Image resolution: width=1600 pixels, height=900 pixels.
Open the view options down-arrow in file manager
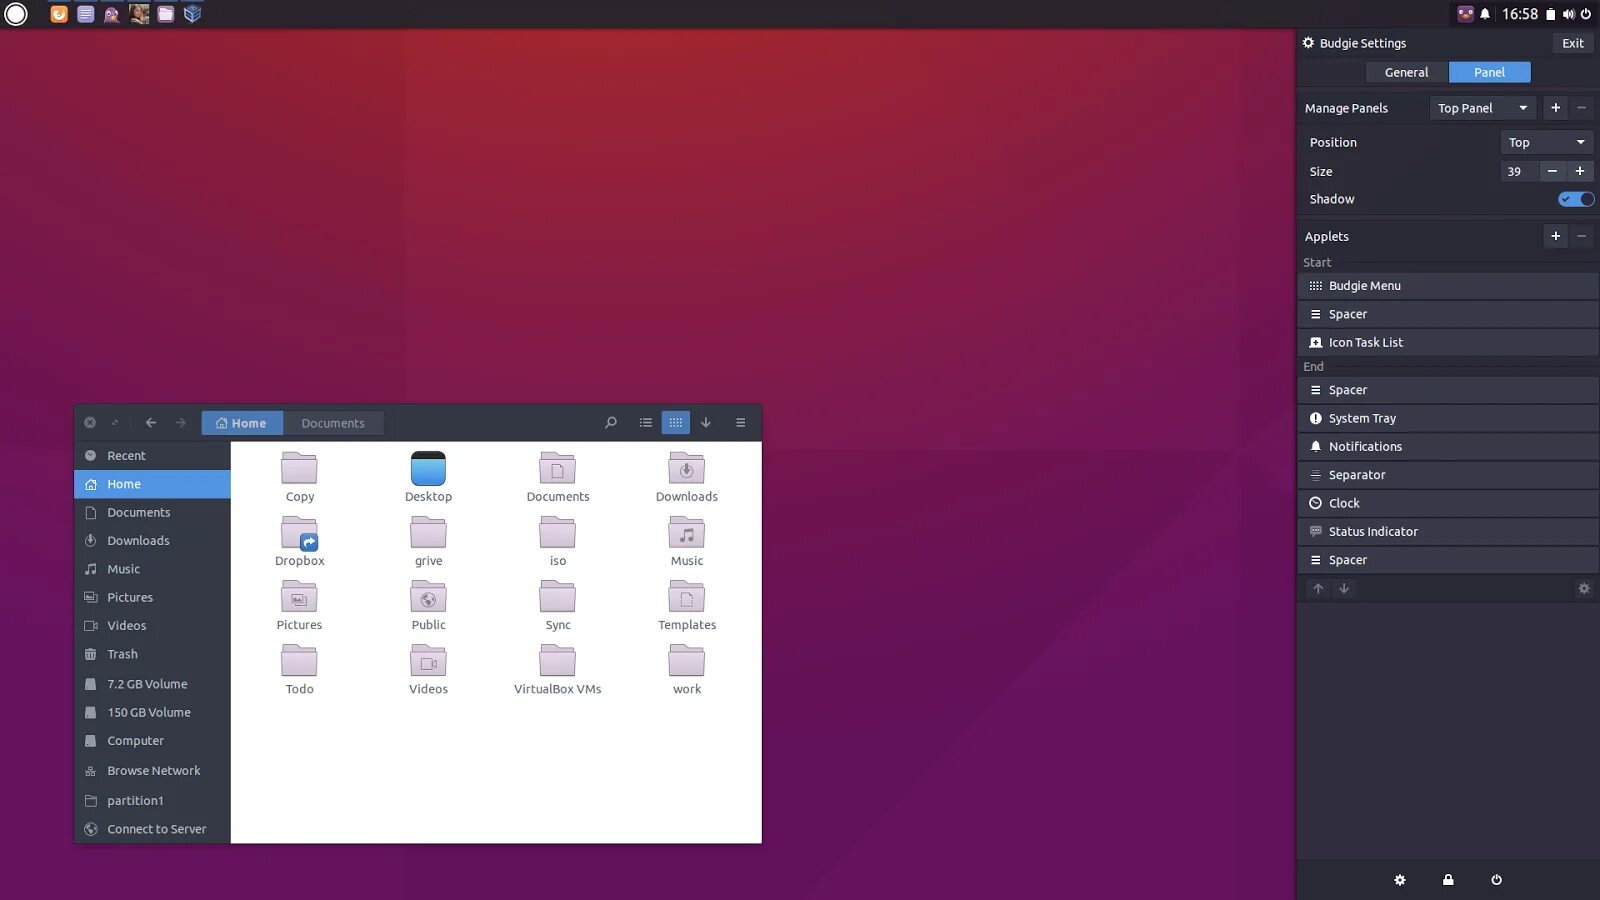tap(706, 423)
